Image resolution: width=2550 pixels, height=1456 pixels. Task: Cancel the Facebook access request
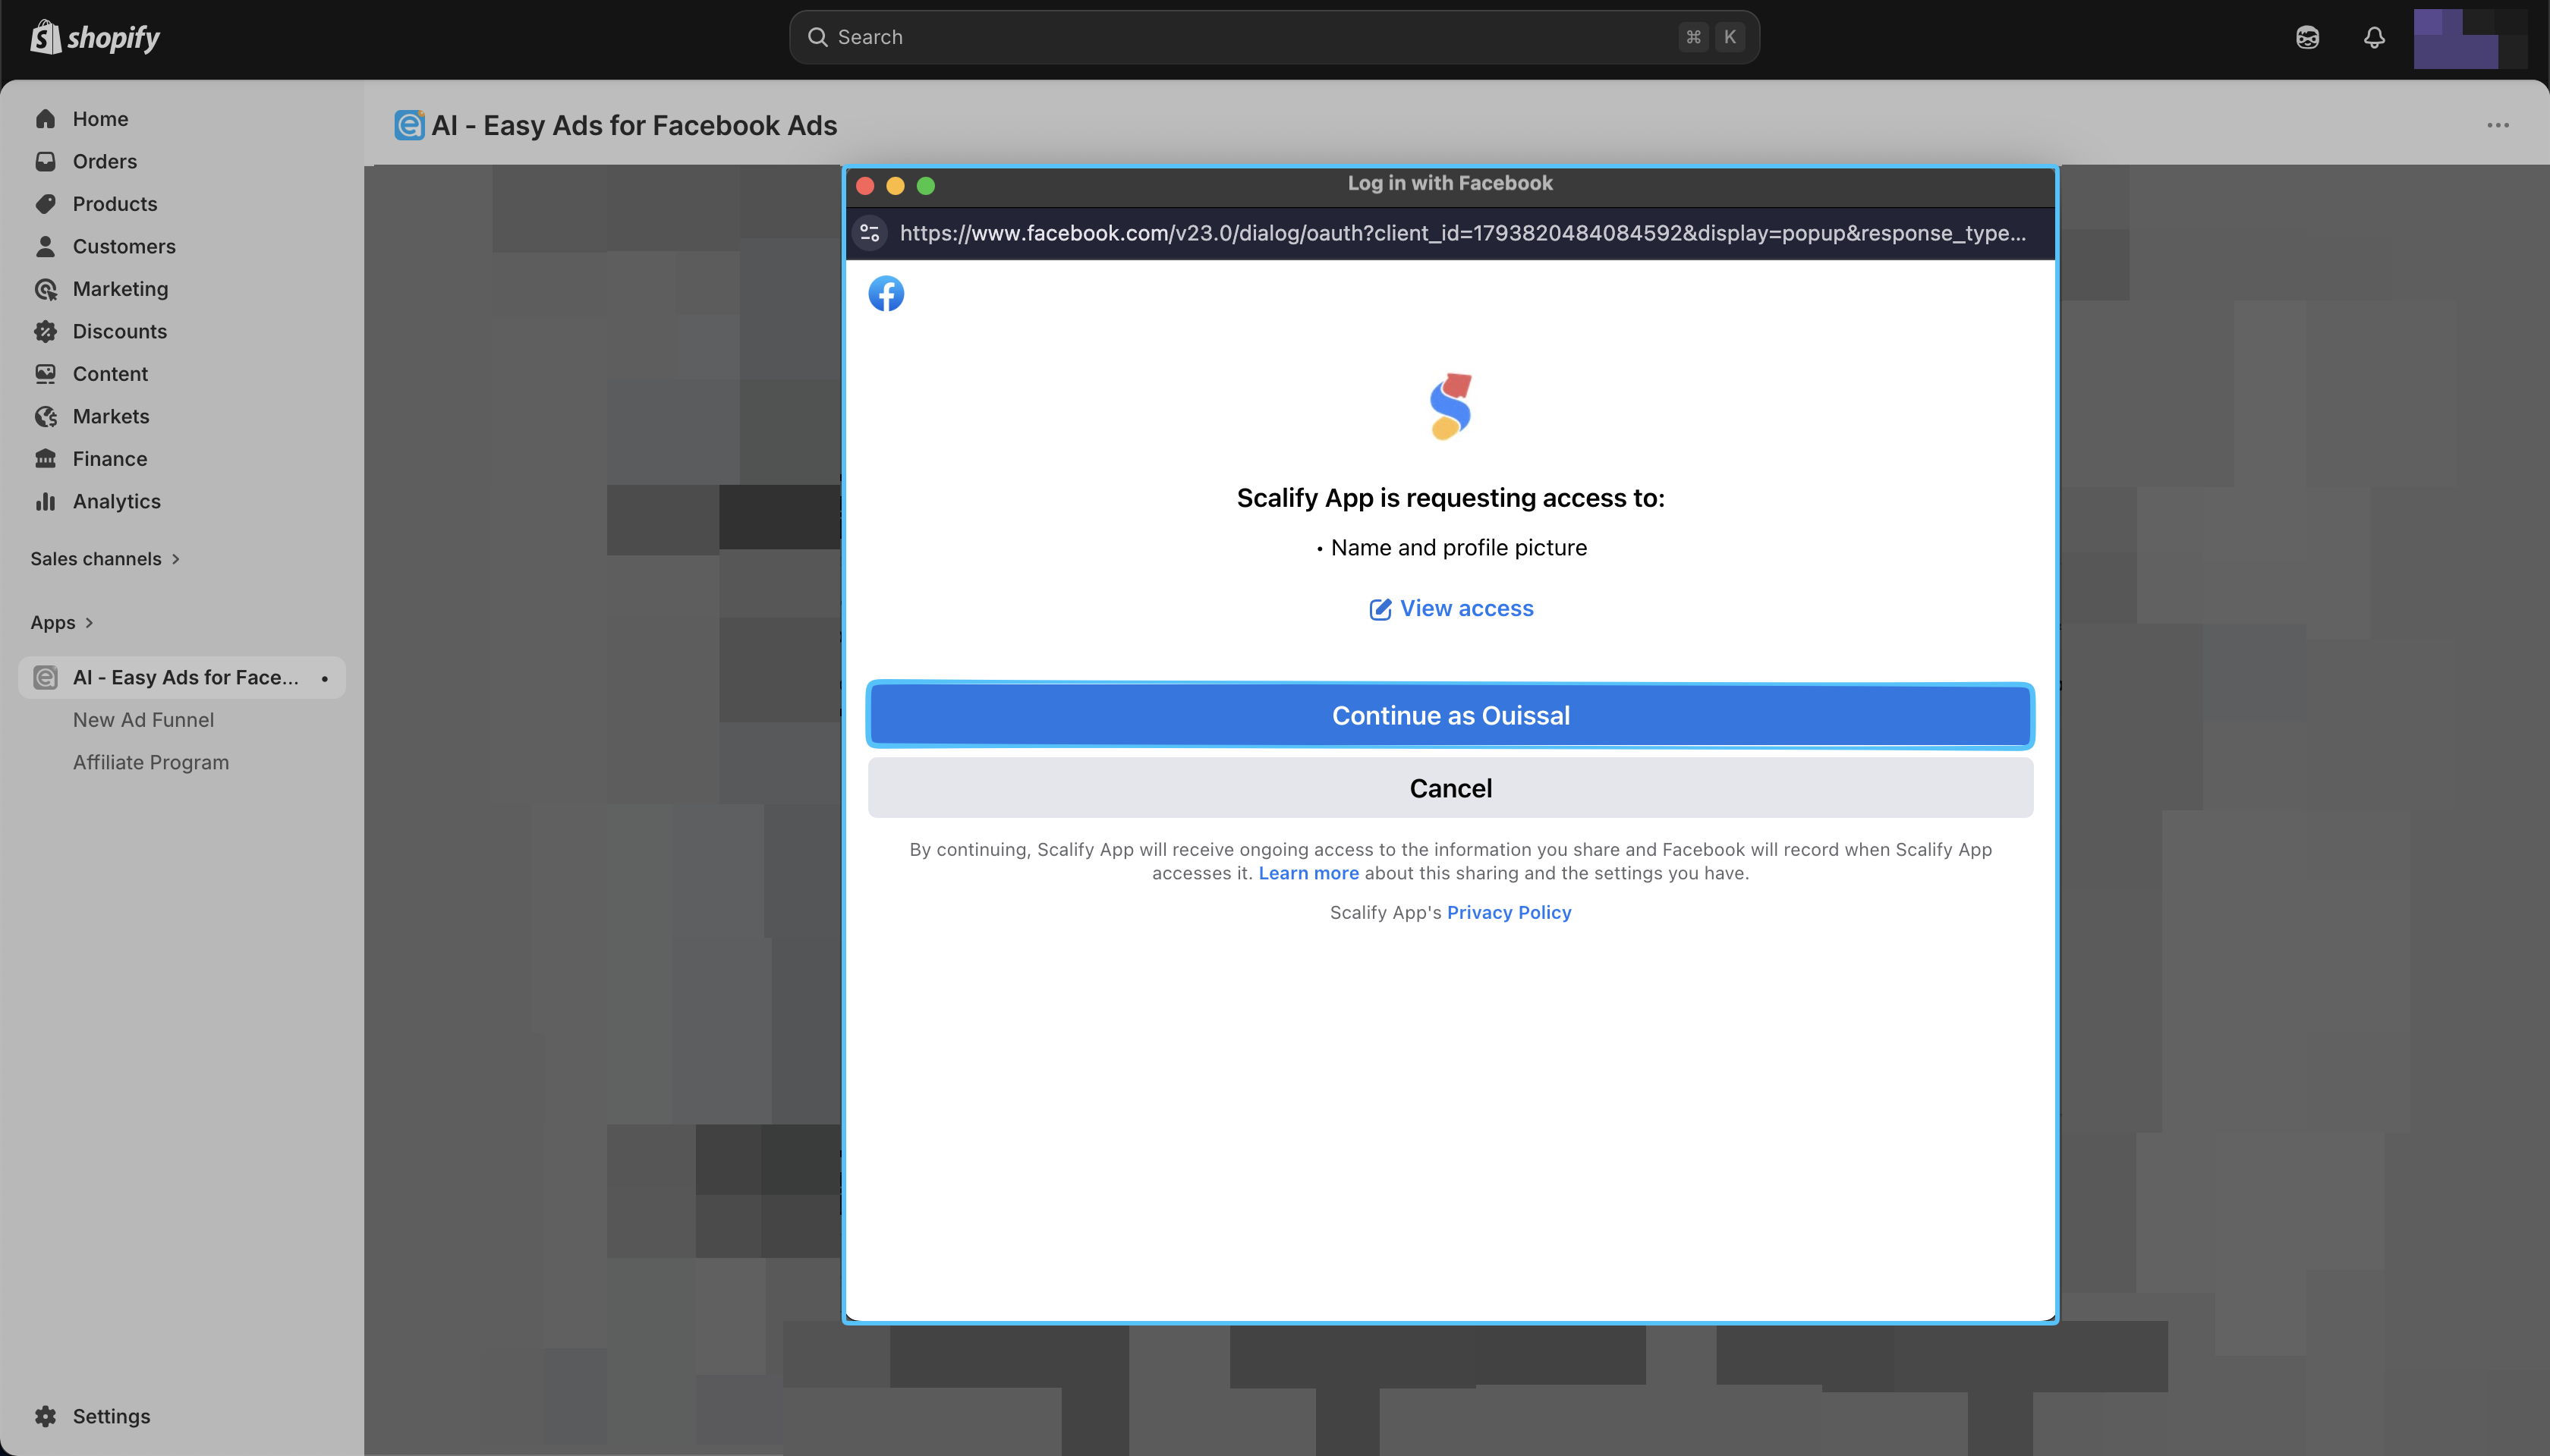pos(1449,788)
